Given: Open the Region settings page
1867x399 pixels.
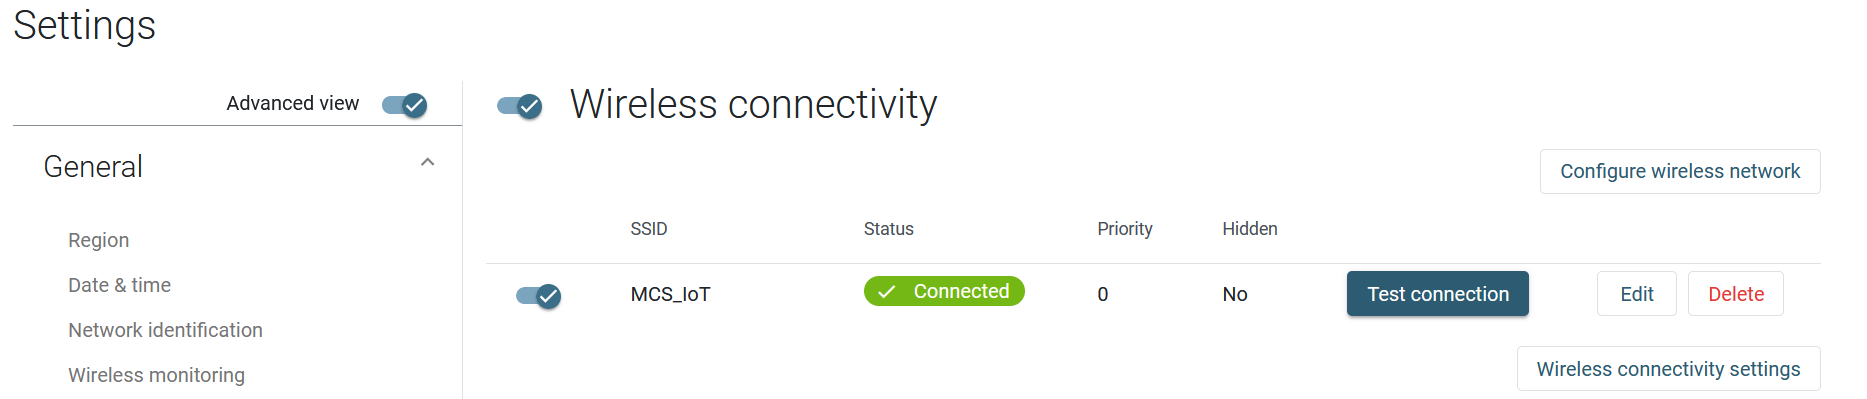Looking at the screenshot, I should point(99,240).
